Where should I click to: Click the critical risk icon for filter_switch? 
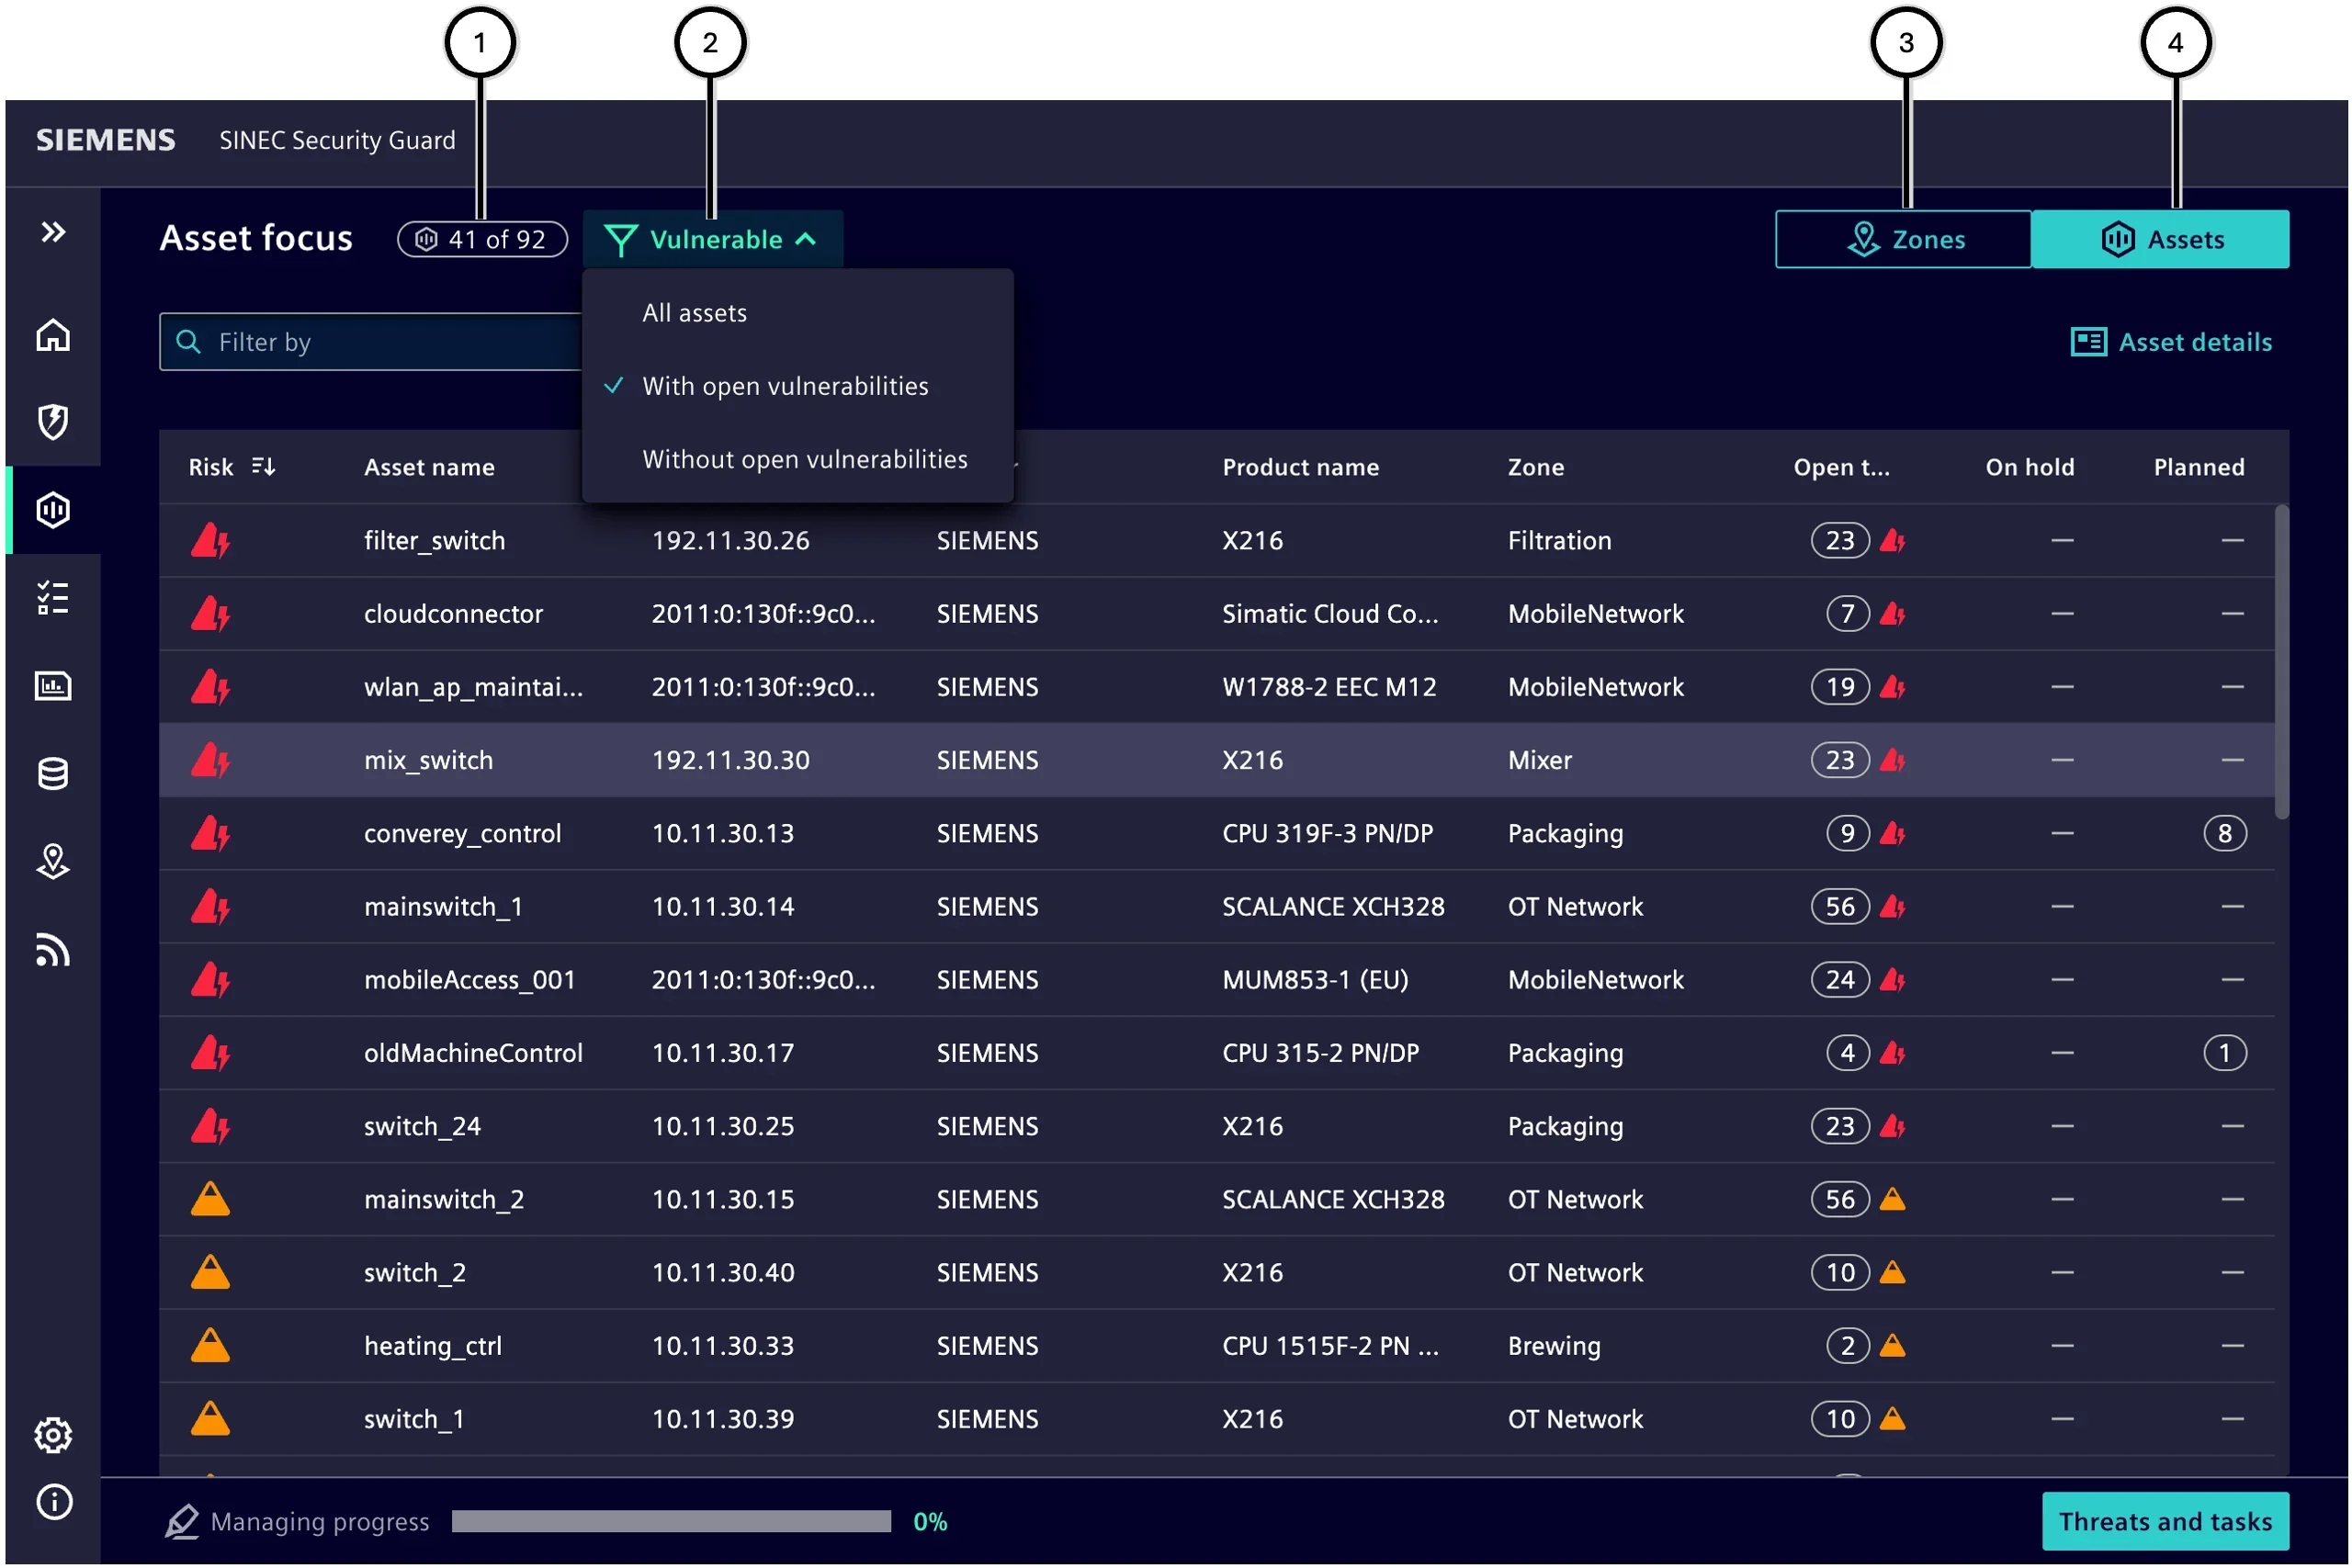click(x=210, y=541)
